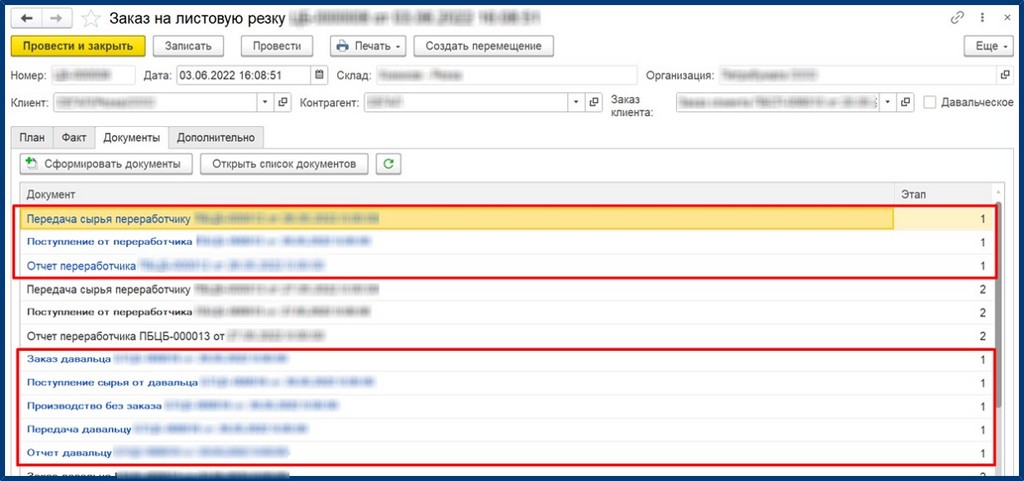The image size is (1024, 481).
Task: Open the Клиент record with its open icon
Action: point(283,102)
